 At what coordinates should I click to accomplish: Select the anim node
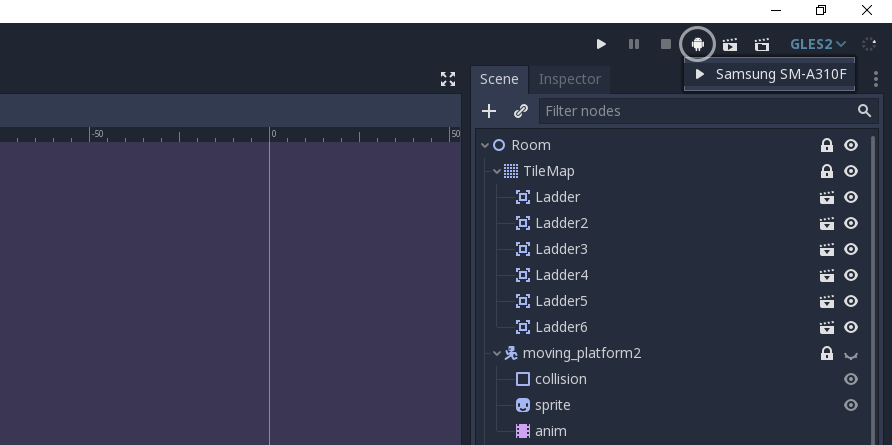click(551, 431)
